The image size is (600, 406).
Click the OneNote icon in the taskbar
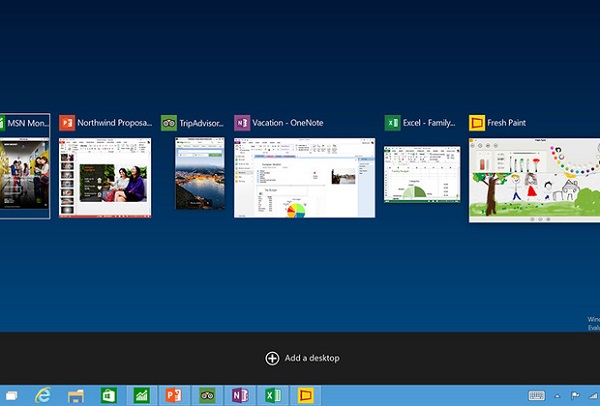coord(240,394)
